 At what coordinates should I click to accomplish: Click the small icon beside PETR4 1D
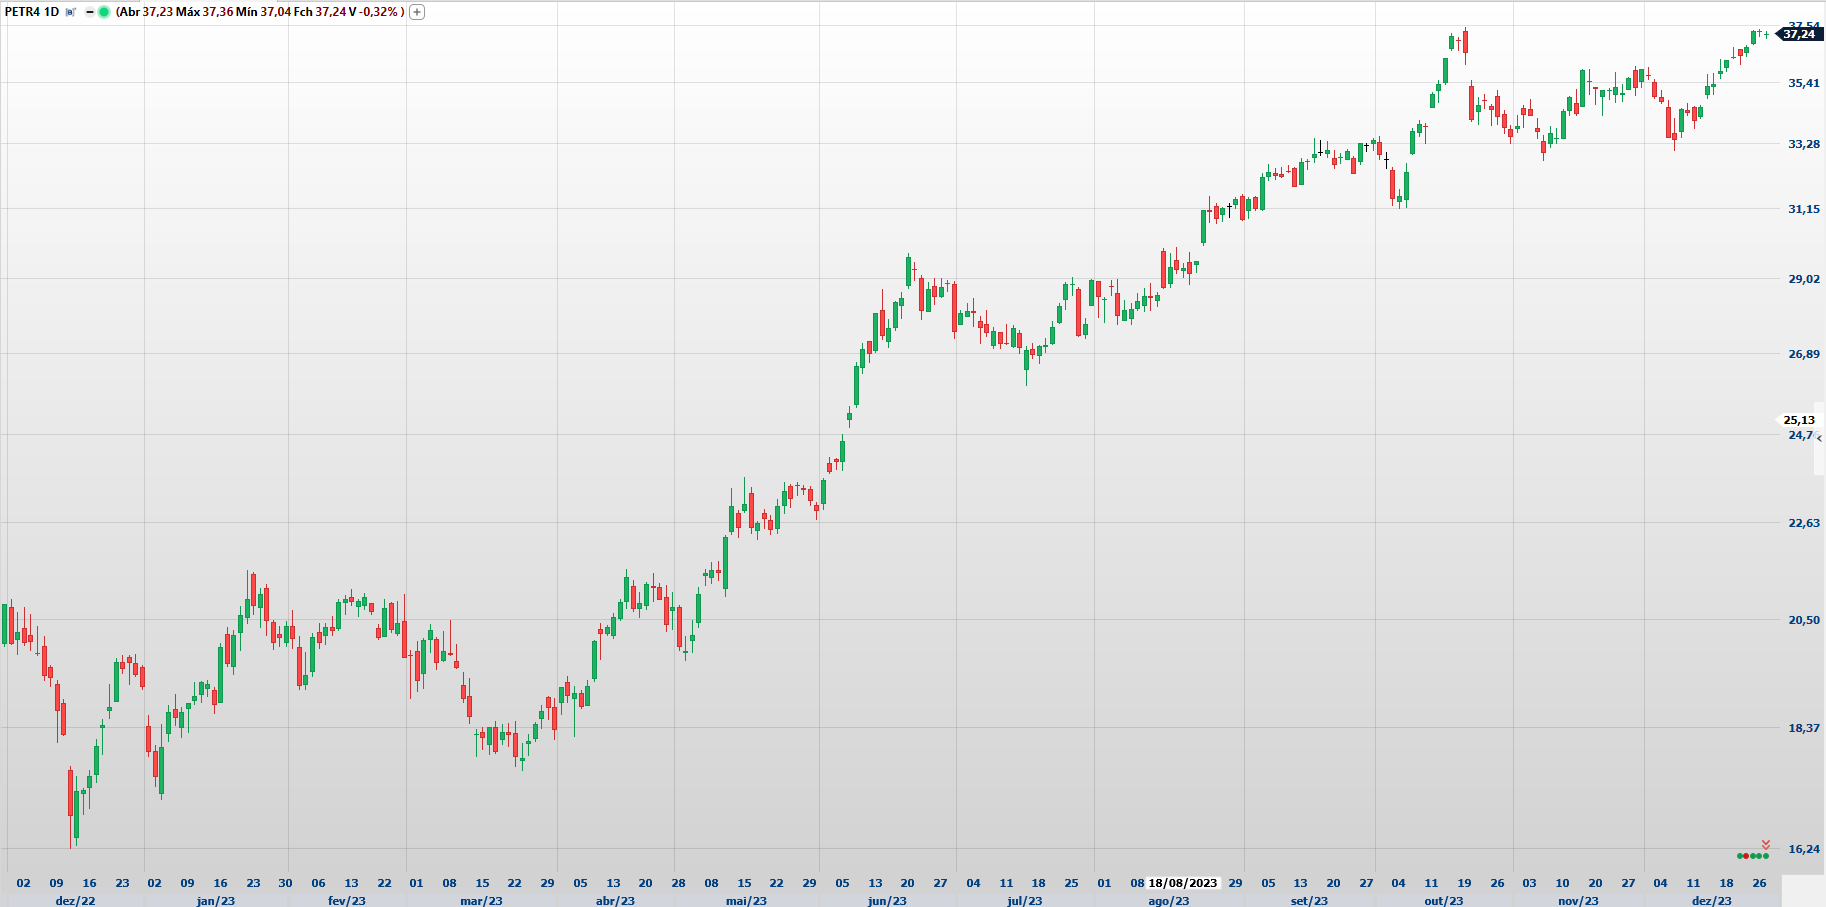(71, 12)
